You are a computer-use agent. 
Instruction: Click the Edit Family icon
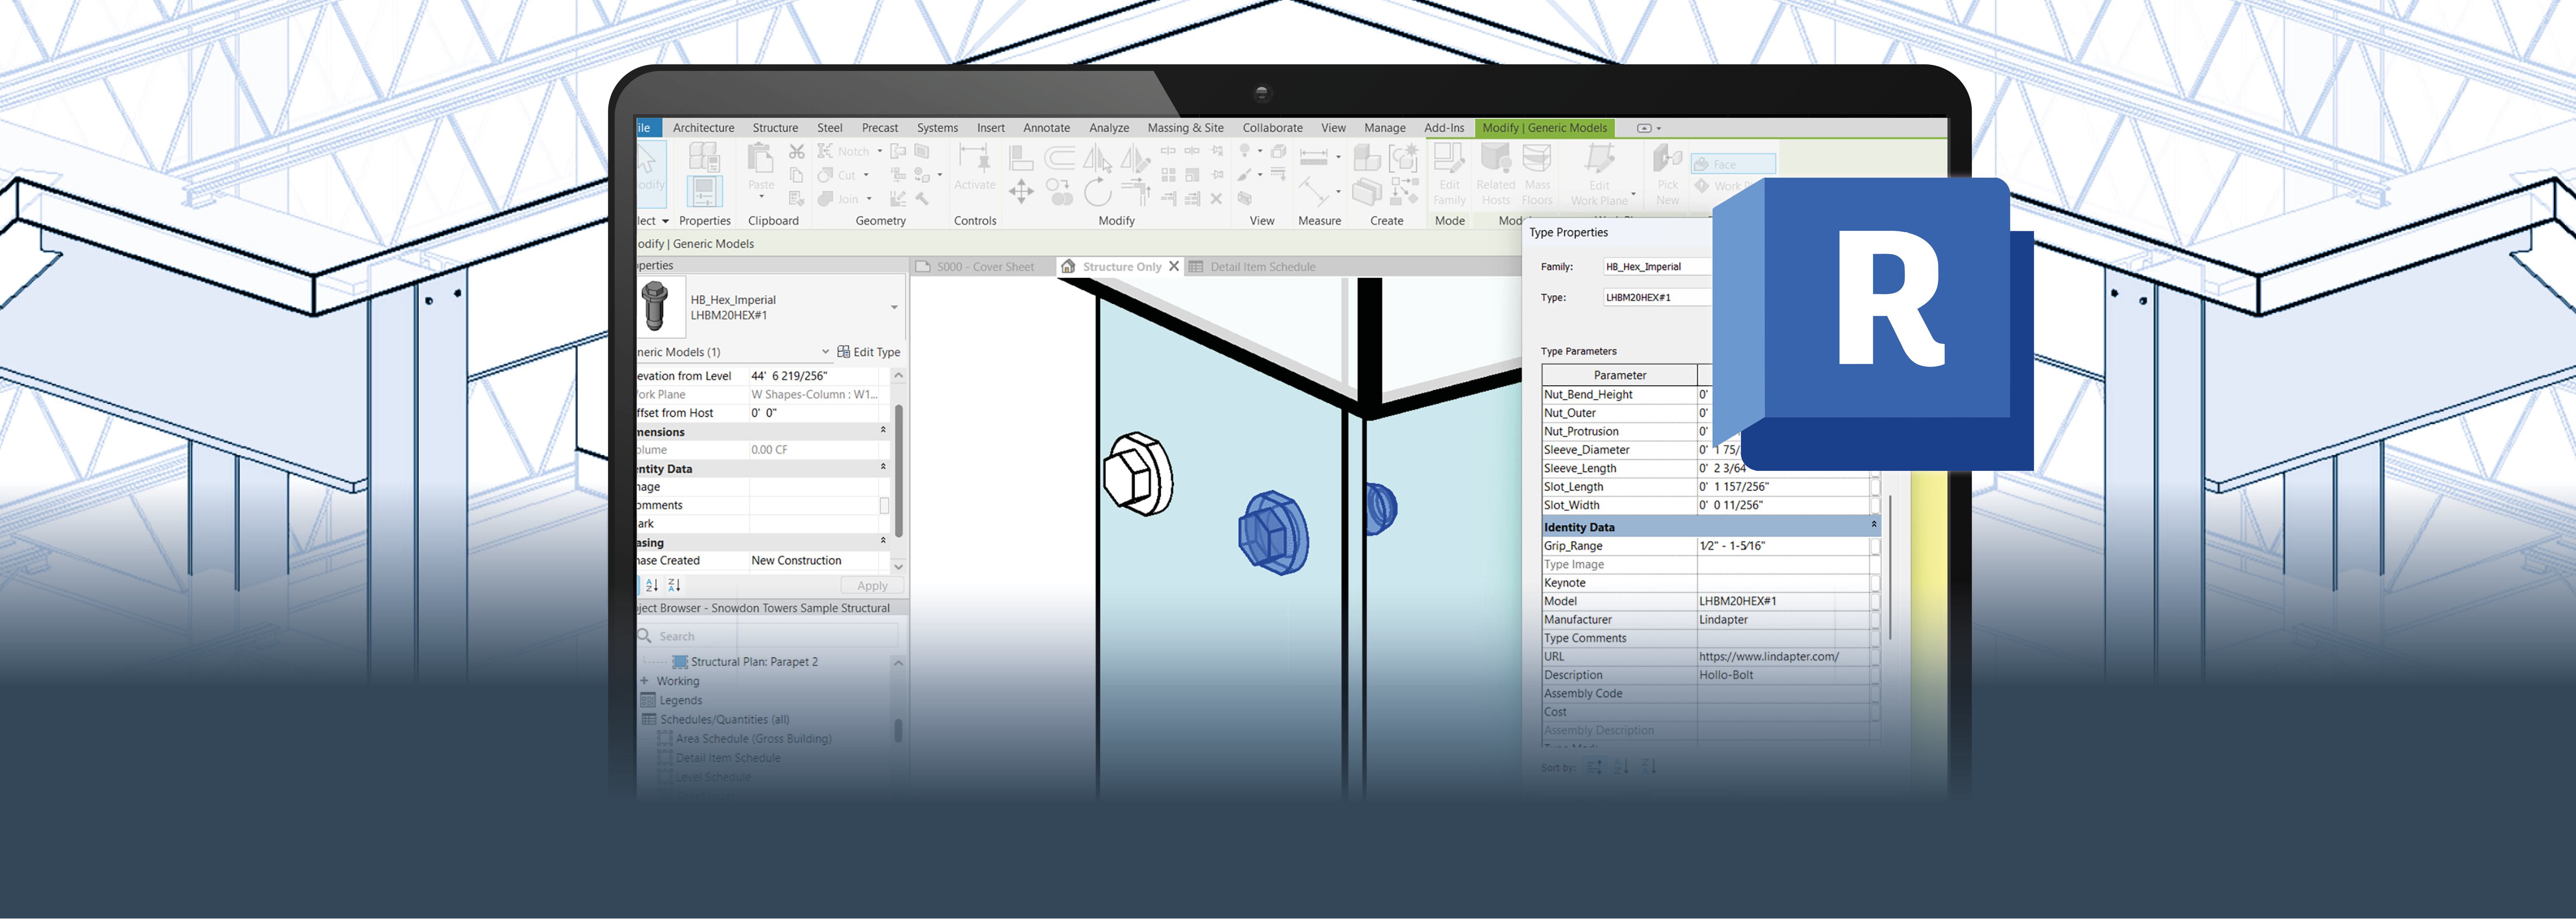click(x=1449, y=158)
